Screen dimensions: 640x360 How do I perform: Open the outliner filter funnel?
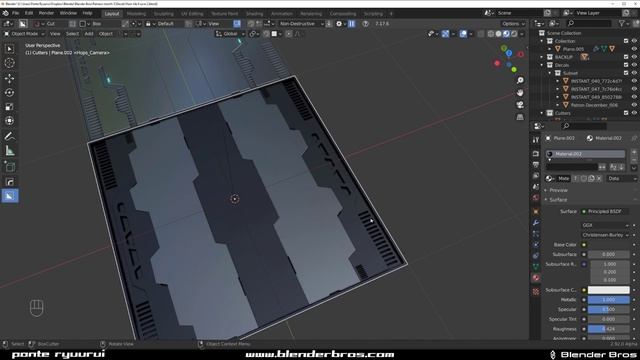tap(622, 24)
